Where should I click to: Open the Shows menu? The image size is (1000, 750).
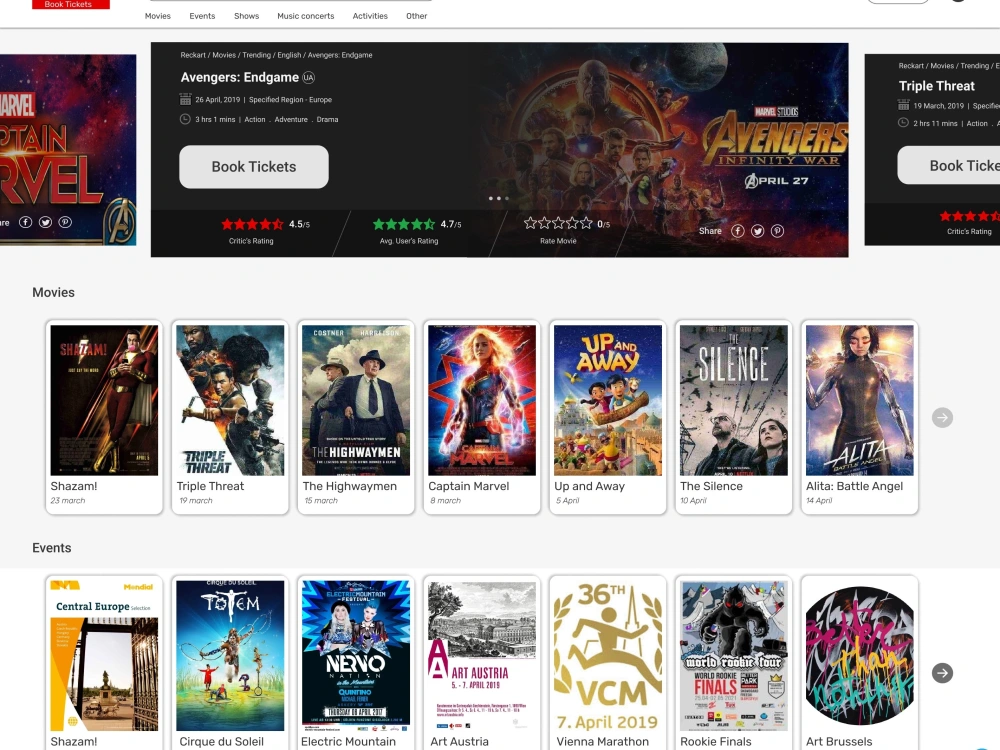pos(246,16)
